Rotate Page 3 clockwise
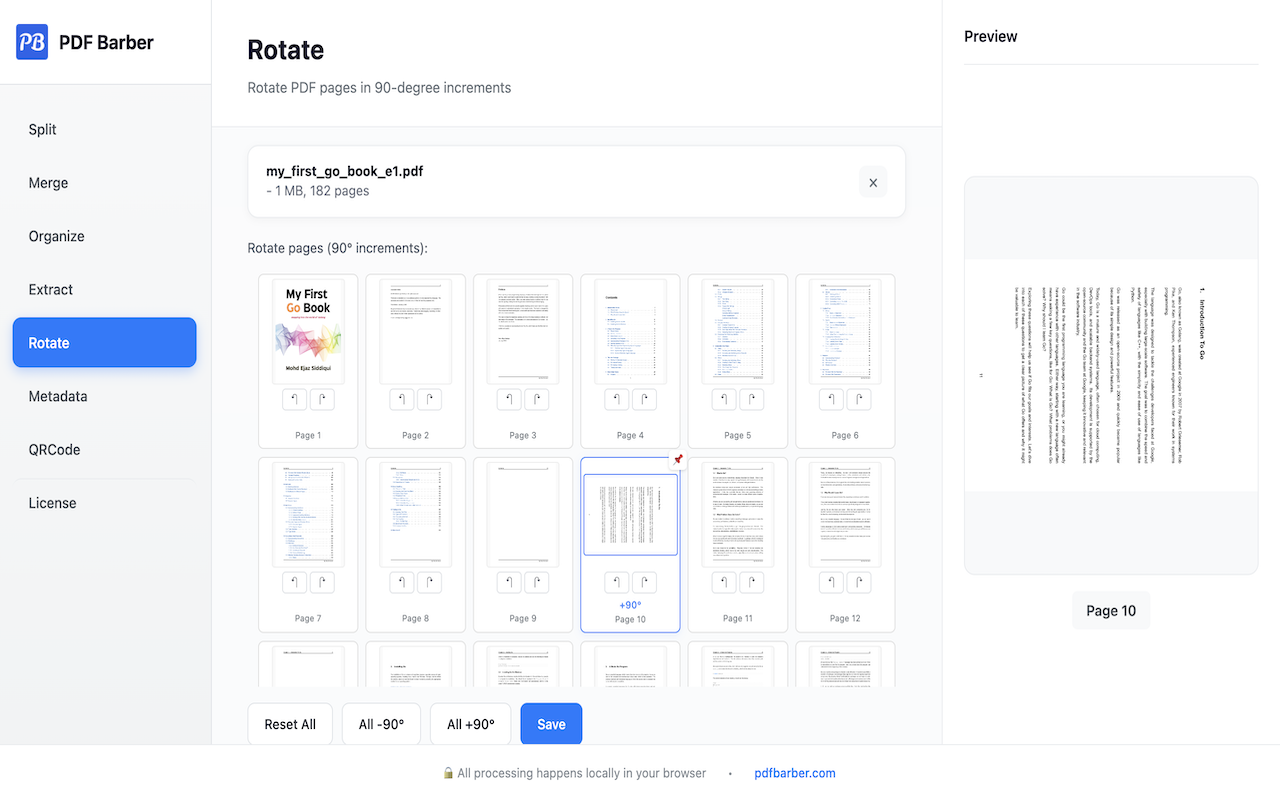 [x=537, y=400]
